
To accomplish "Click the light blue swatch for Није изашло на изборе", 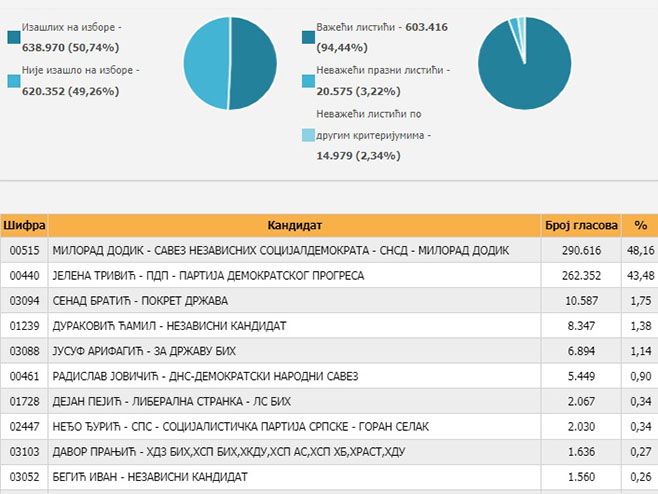I will tap(13, 80).
